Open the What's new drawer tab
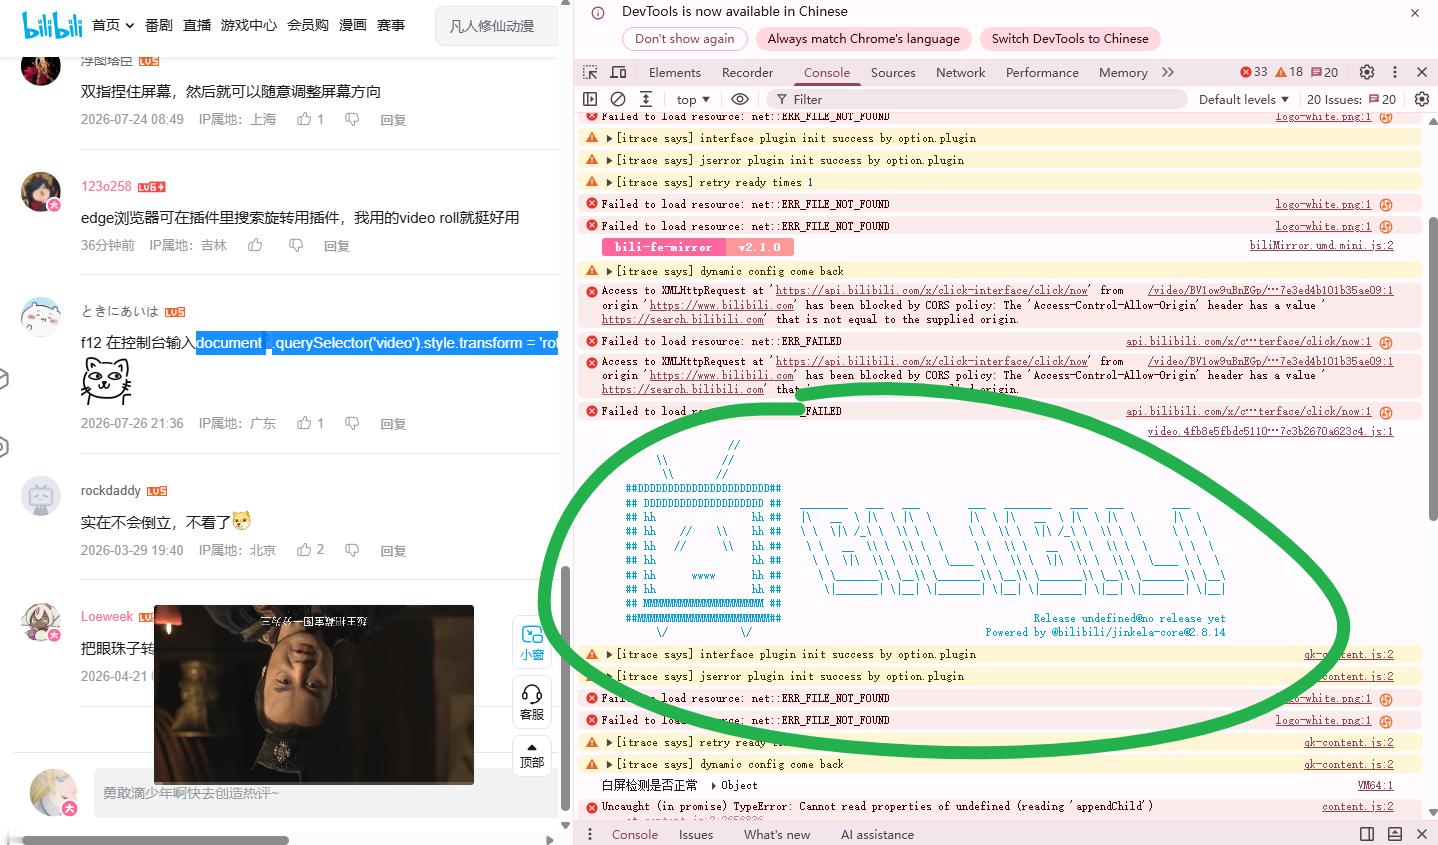The image size is (1438, 845). tap(777, 834)
